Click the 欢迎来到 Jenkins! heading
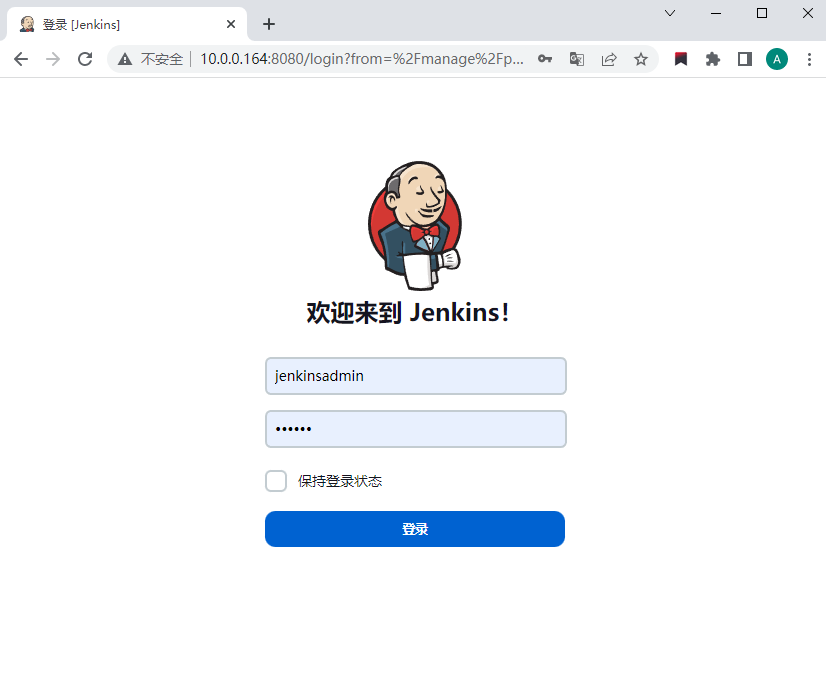The width and height of the screenshot is (826, 673). pyautogui.click(x=408, y=312)
